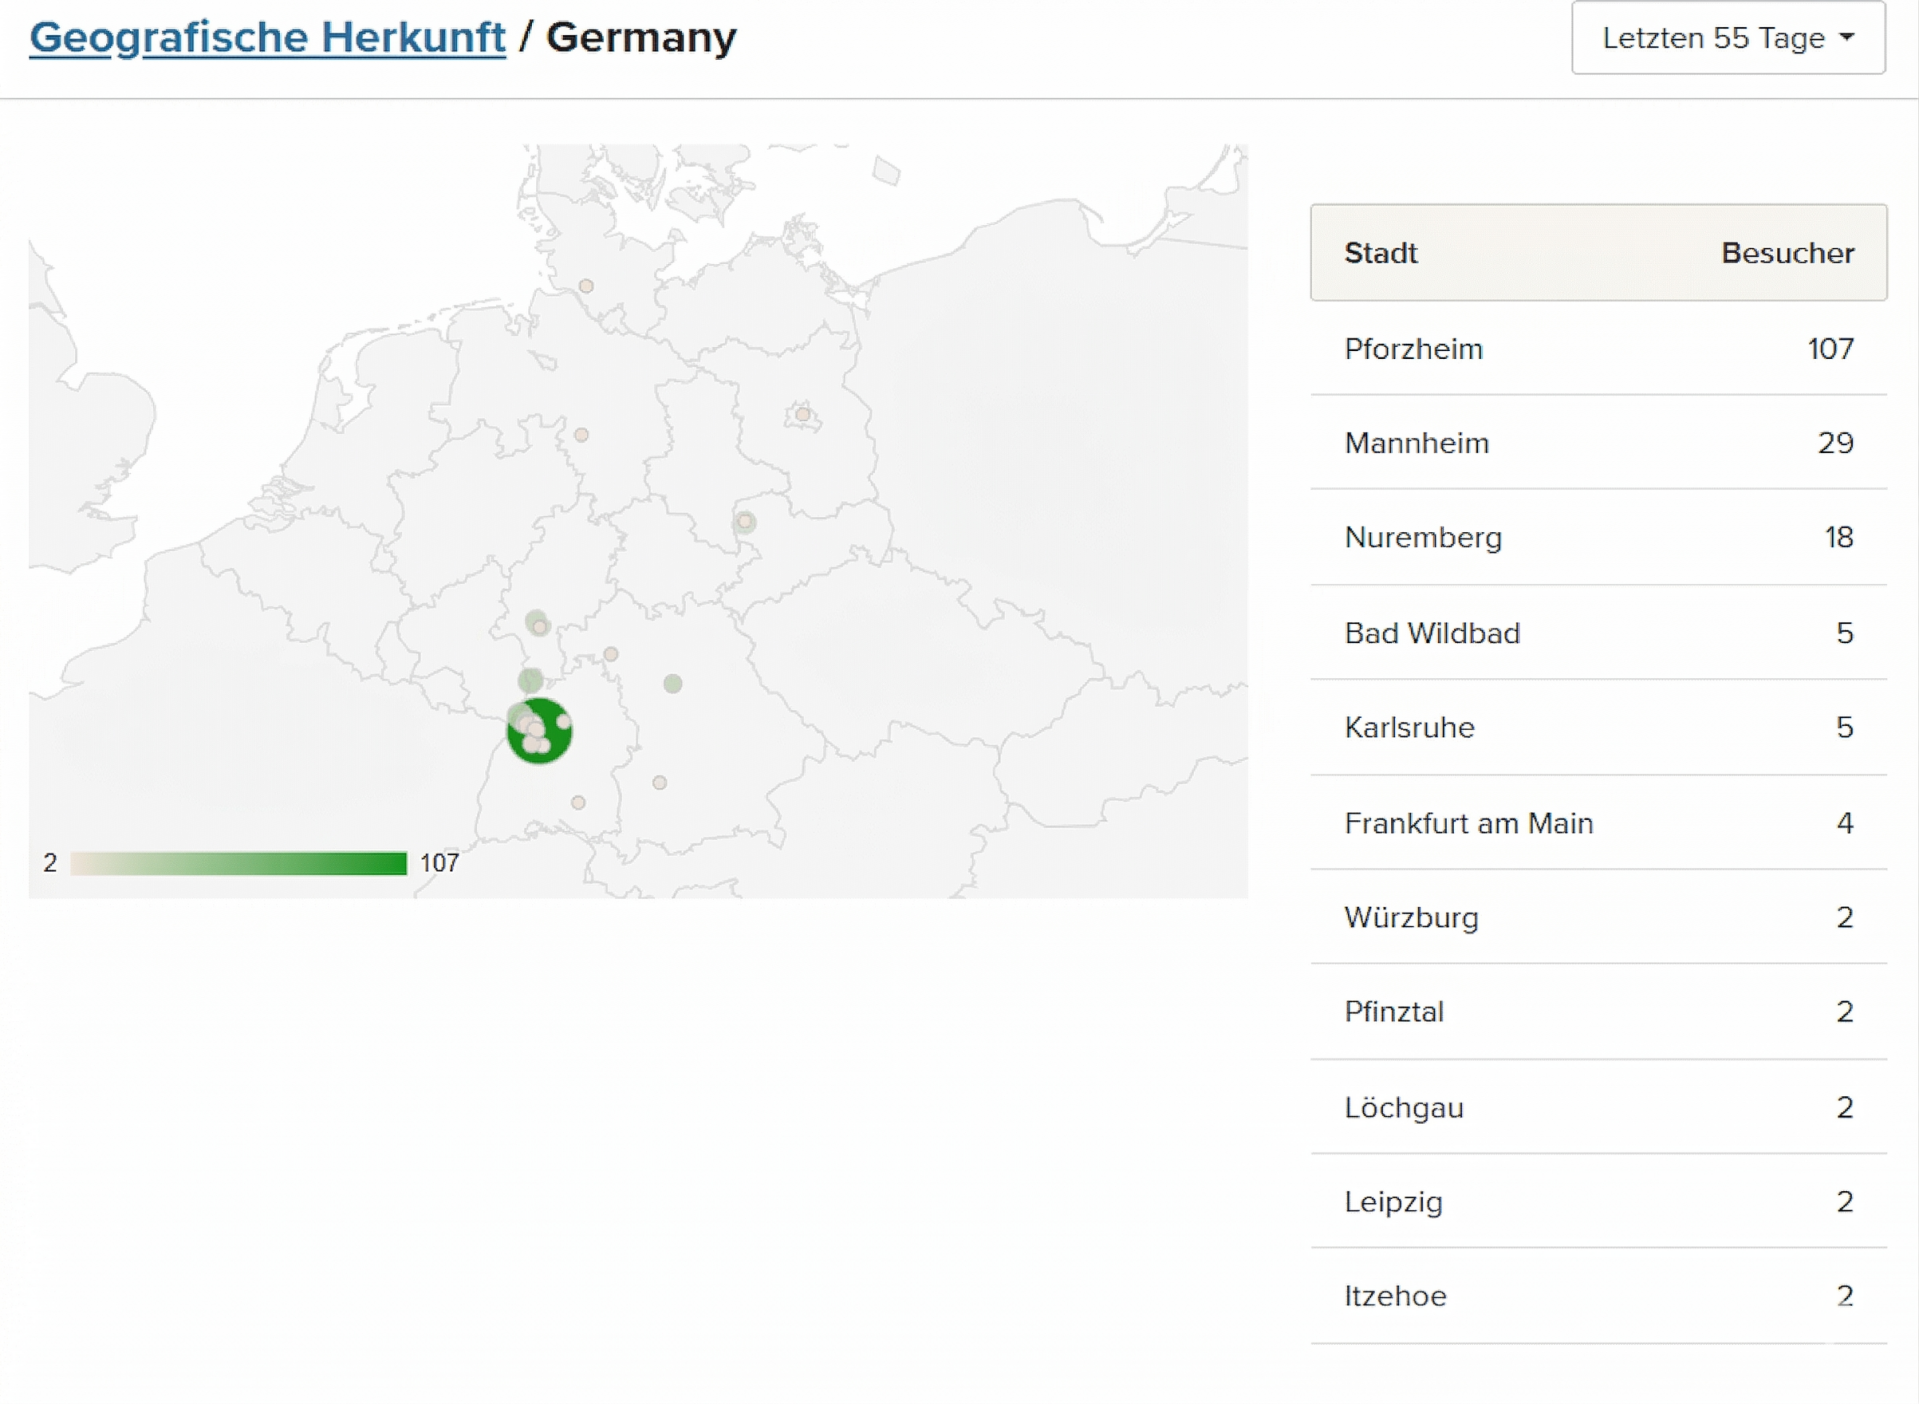Select the Mannheim table row
Image resolution: width=1919 pixels, height=1404 pixels.
tap(1598, 443)
